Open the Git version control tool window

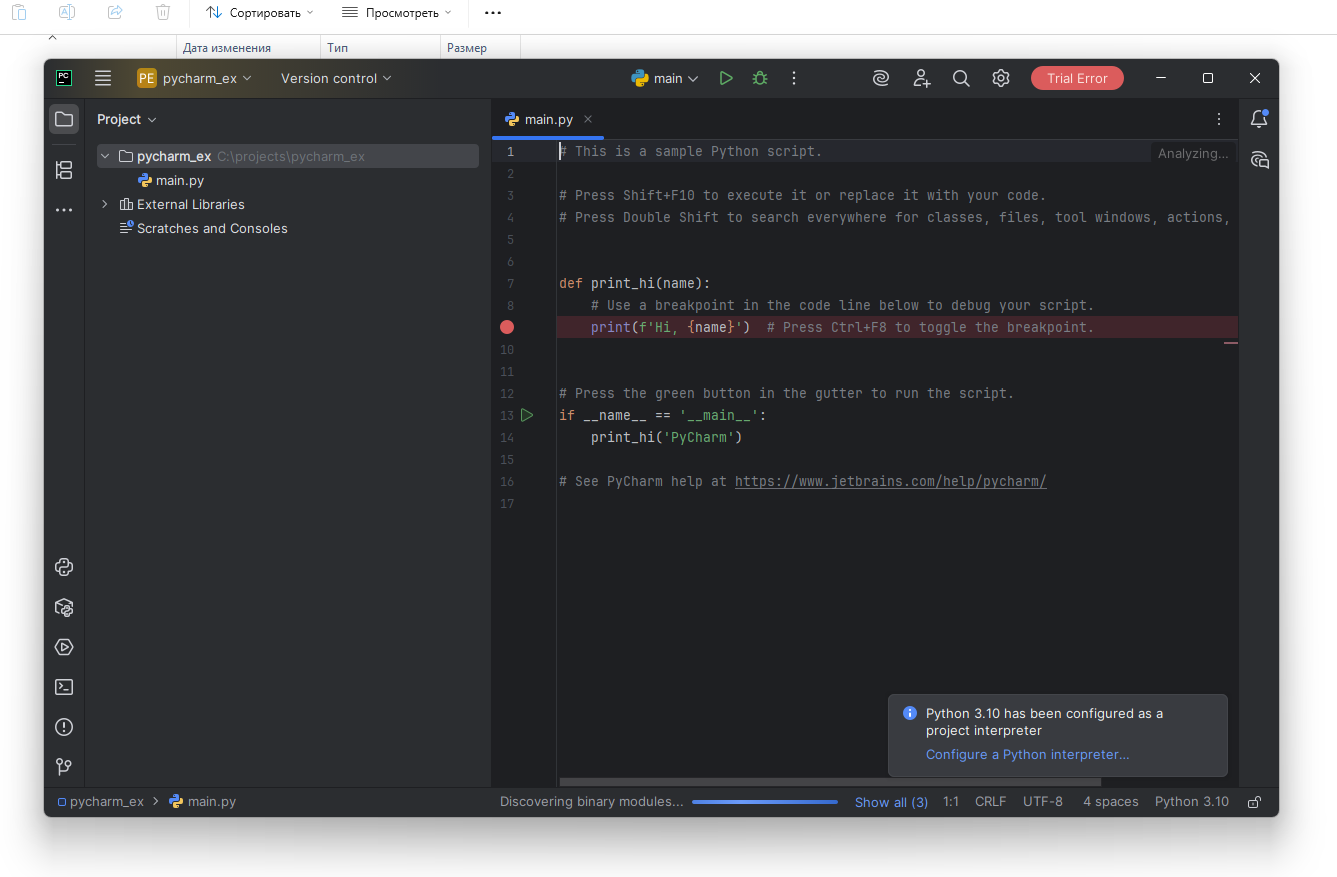(64, 767)
